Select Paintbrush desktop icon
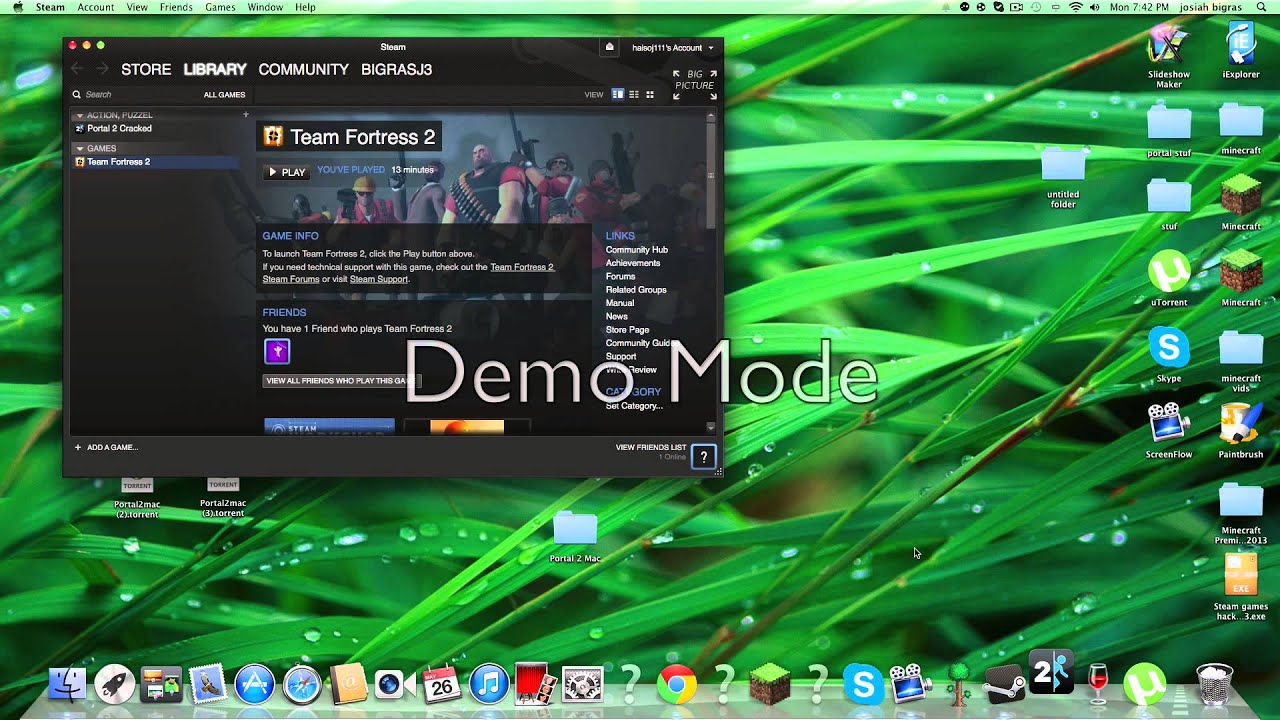 click(1241, 431)
